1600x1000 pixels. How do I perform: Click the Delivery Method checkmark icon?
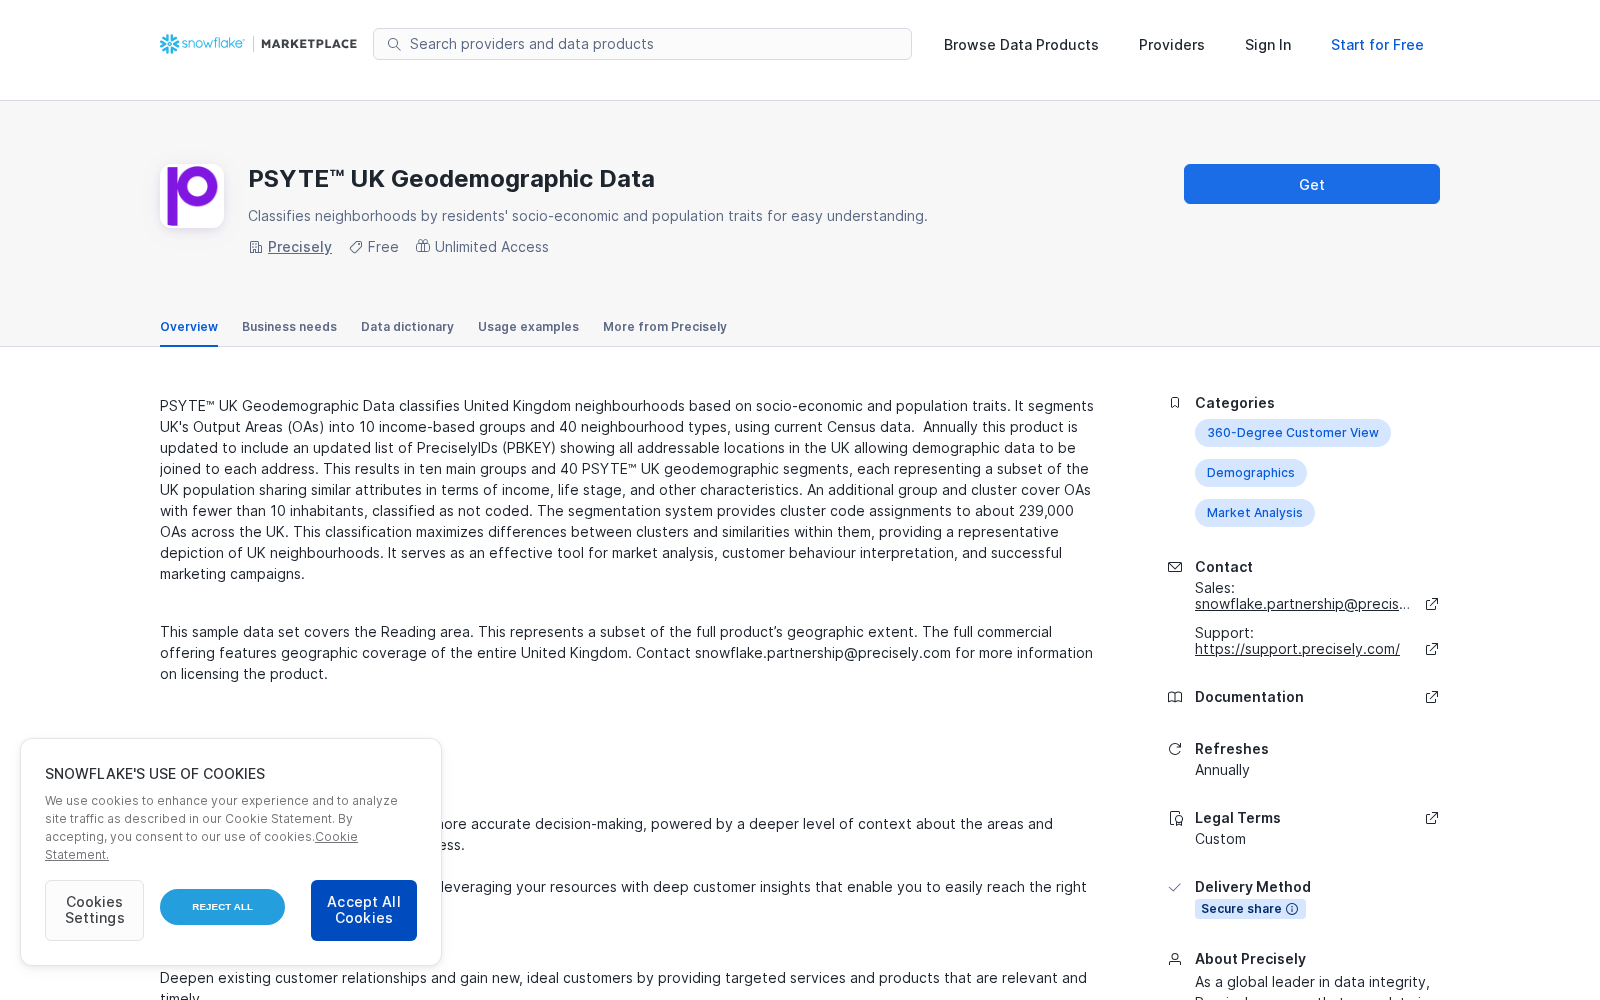click(1175, 887)
